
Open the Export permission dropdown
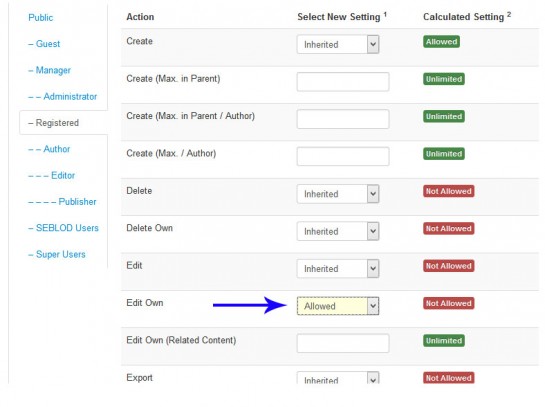coord(338,378)
